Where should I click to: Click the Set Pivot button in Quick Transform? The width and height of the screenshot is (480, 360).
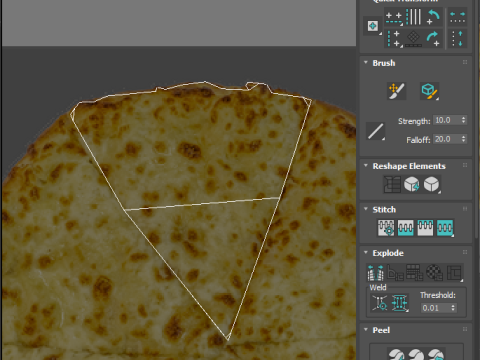(x=373, y=26)
